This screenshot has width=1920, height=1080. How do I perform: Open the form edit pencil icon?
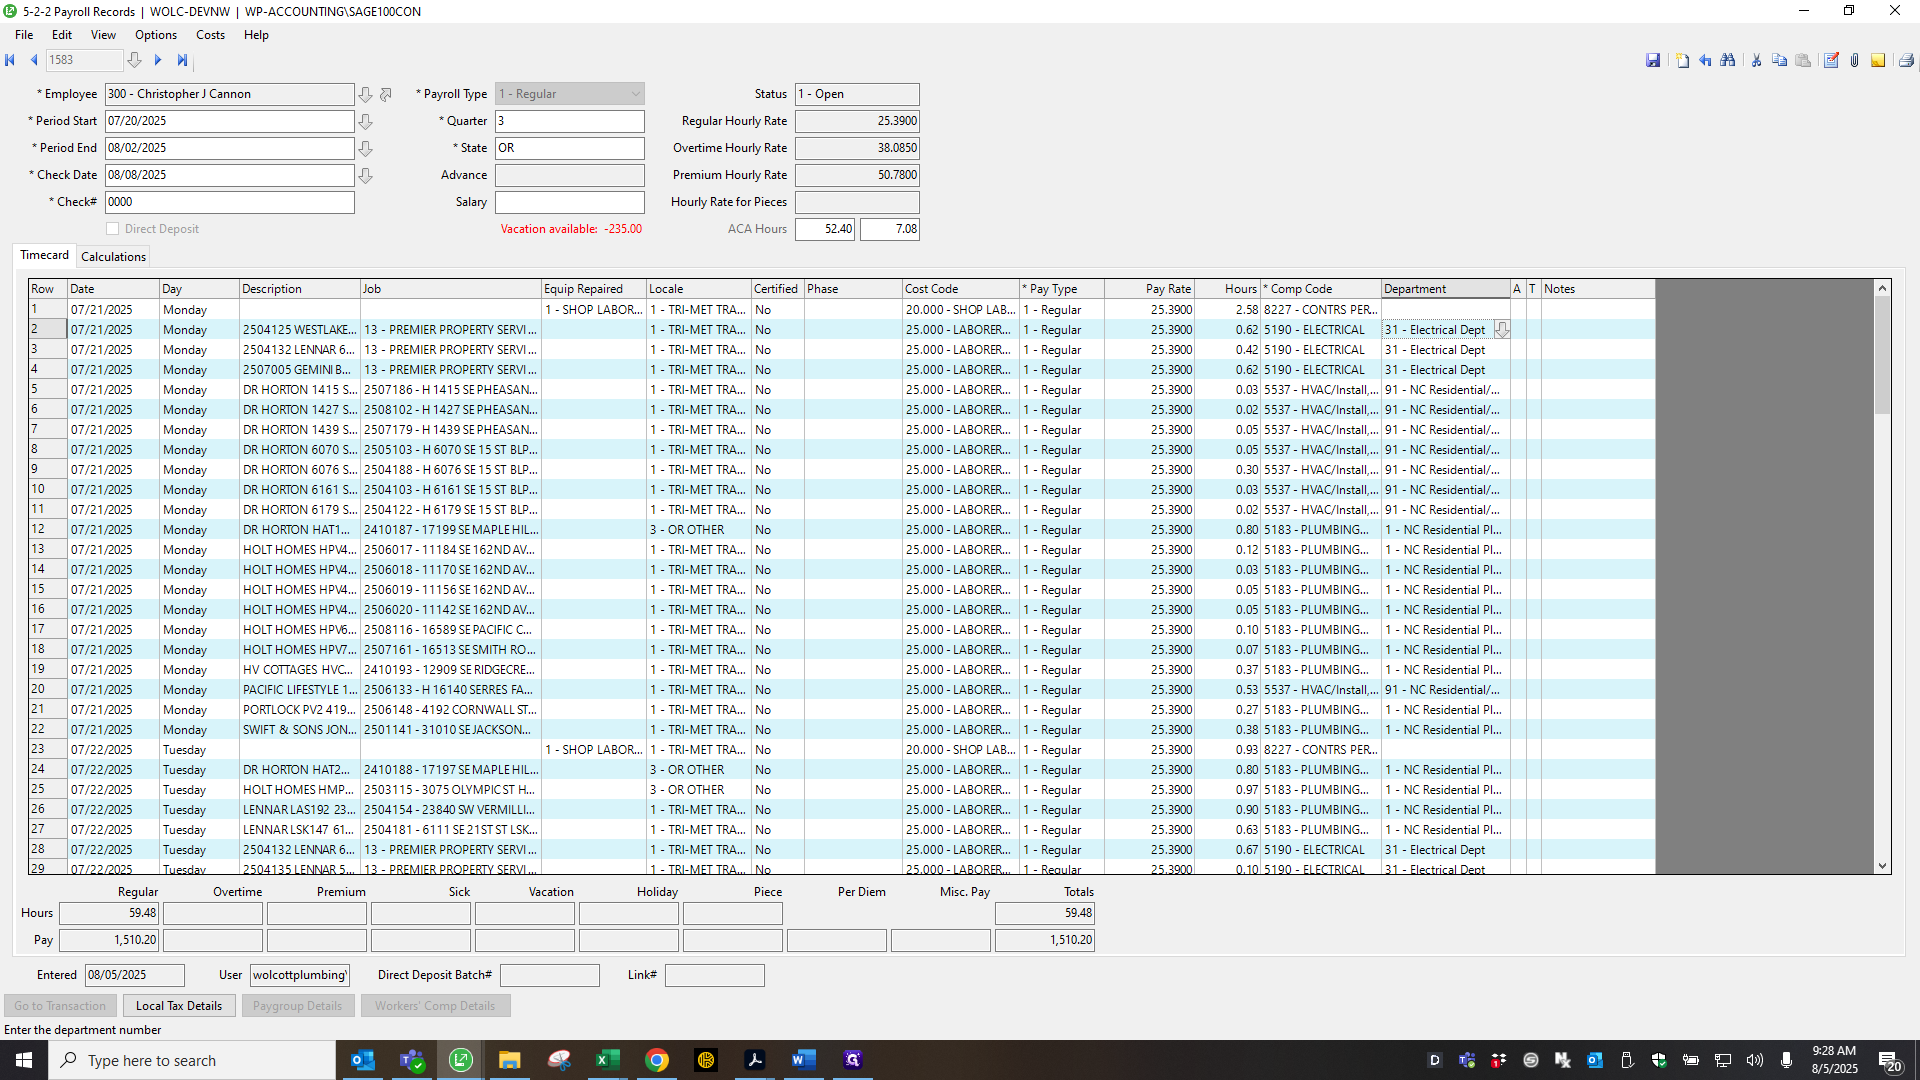tap(1831, 61)
